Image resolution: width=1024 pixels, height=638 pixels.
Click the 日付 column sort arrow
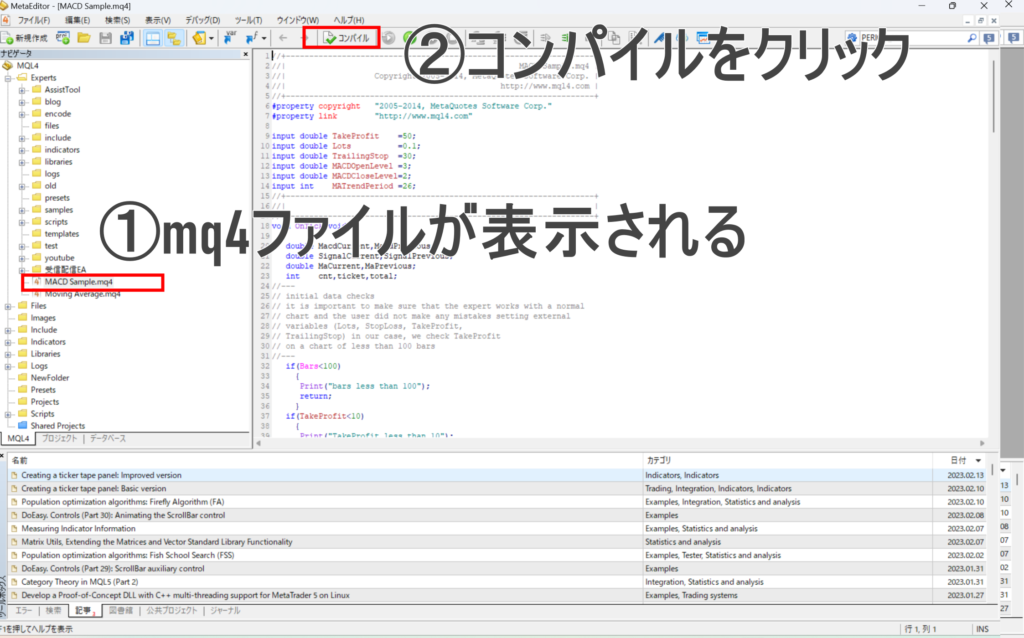point(978,461)
